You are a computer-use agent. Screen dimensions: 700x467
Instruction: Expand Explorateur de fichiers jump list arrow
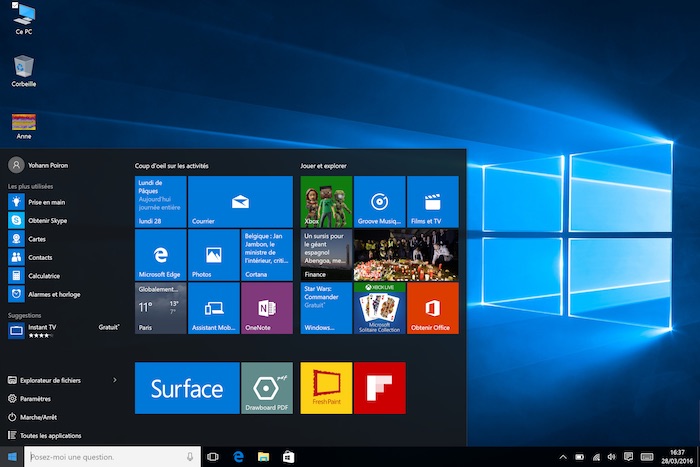[x=115, y=380]
